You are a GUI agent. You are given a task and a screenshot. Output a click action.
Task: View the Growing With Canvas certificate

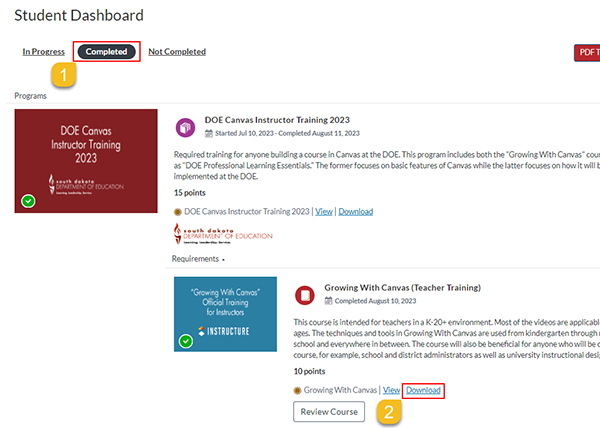(391, 390)
